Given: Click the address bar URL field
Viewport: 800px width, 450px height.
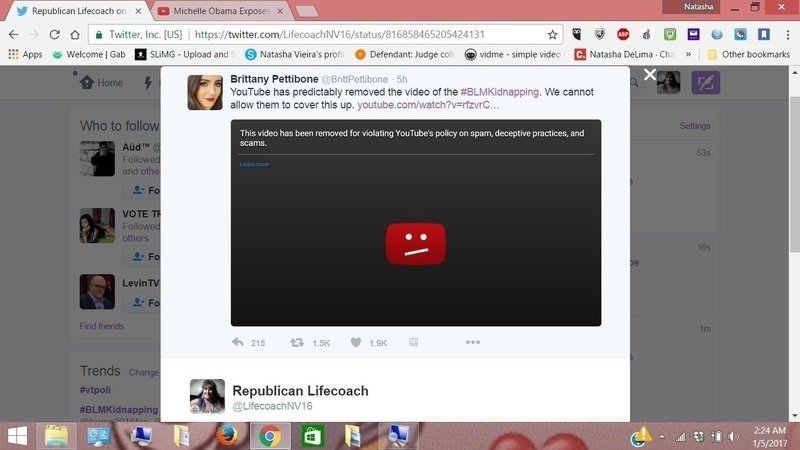Looking at the screenshot, I should [339, 35].
